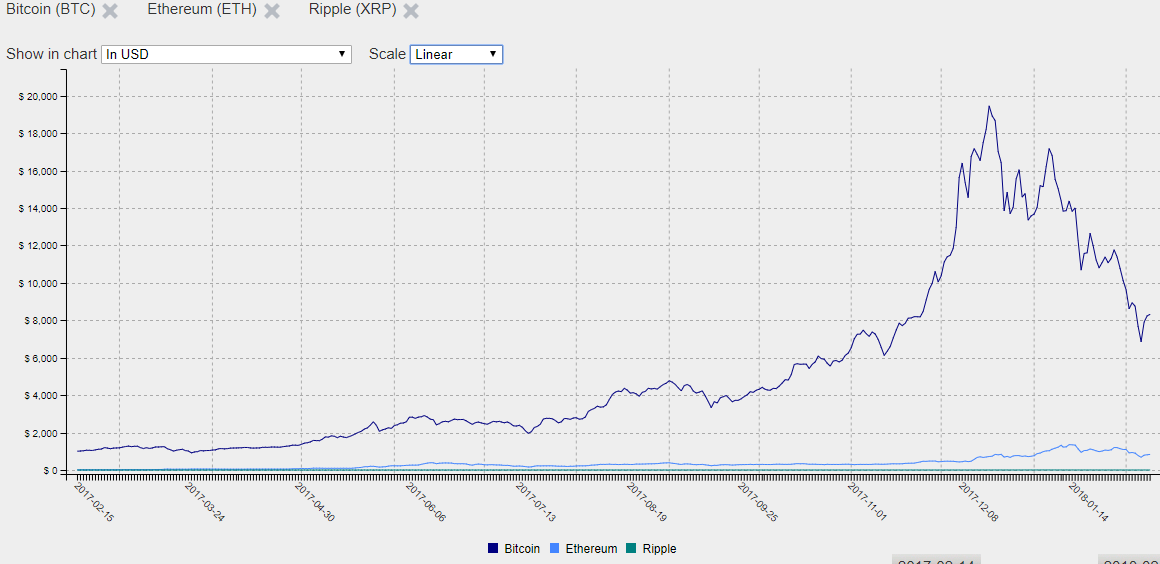Click the 'Ripple (XRP)' tag text
The image size is (1160, 564).
353,10
